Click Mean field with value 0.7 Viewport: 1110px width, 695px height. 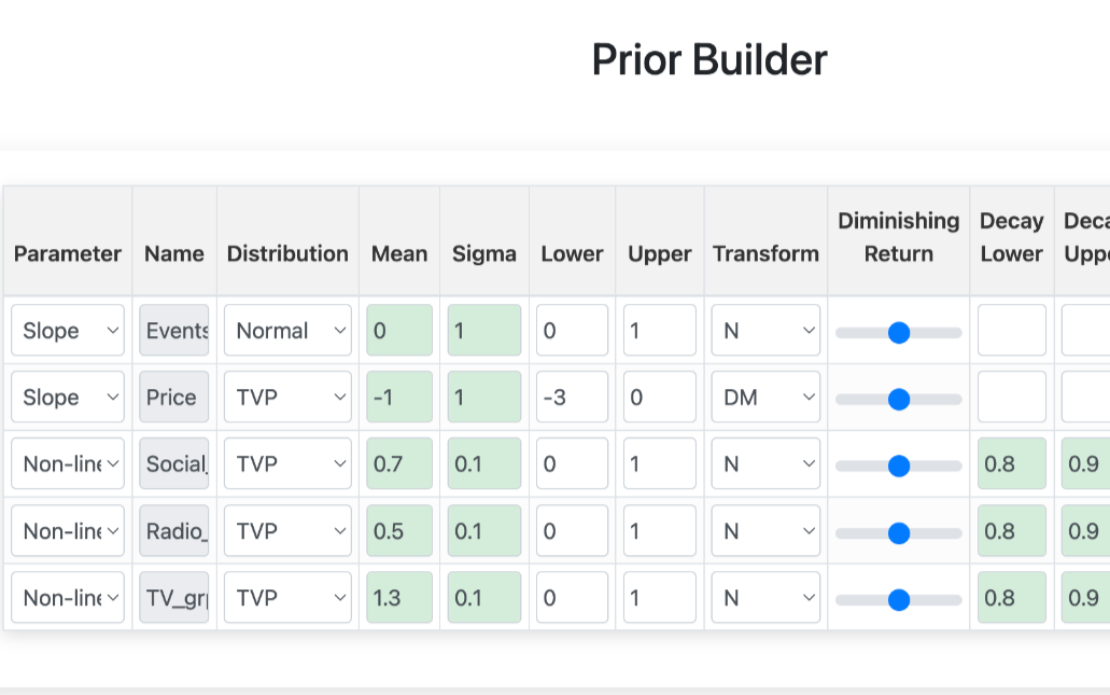(x=399, y=464)
